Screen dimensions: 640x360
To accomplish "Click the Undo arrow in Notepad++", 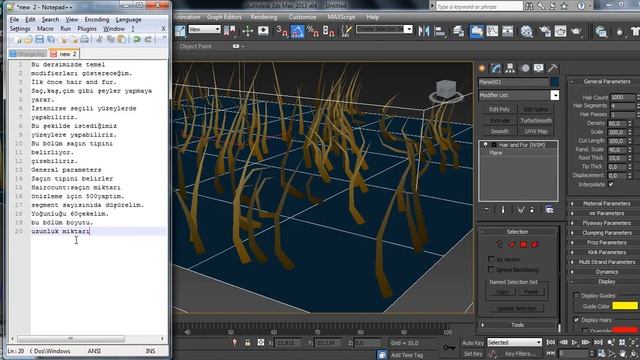I will [137, 40].
